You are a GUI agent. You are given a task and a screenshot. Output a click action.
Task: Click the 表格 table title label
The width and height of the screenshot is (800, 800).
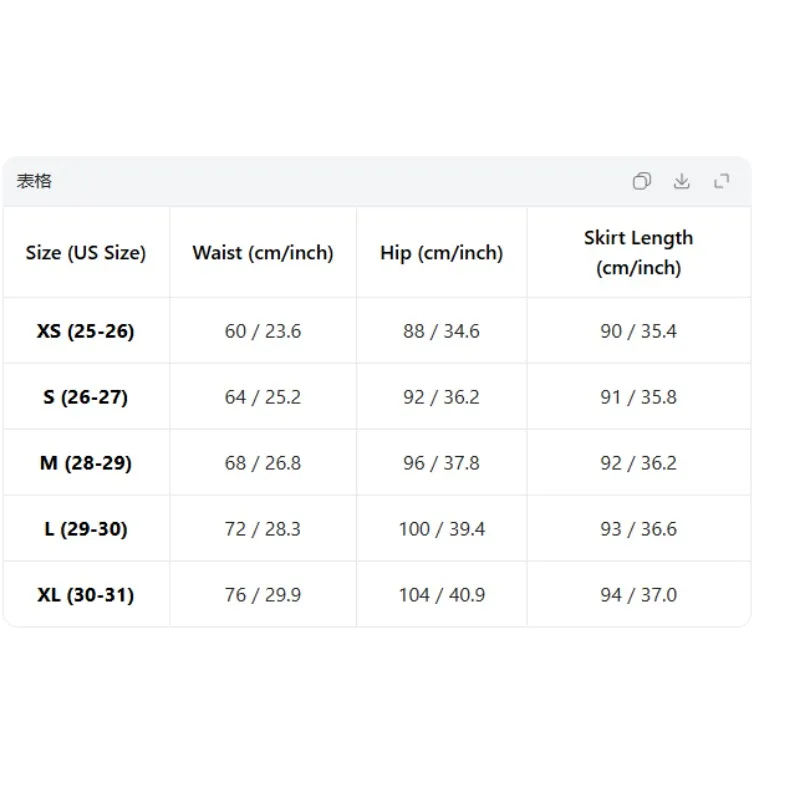[x=34, y=181]
